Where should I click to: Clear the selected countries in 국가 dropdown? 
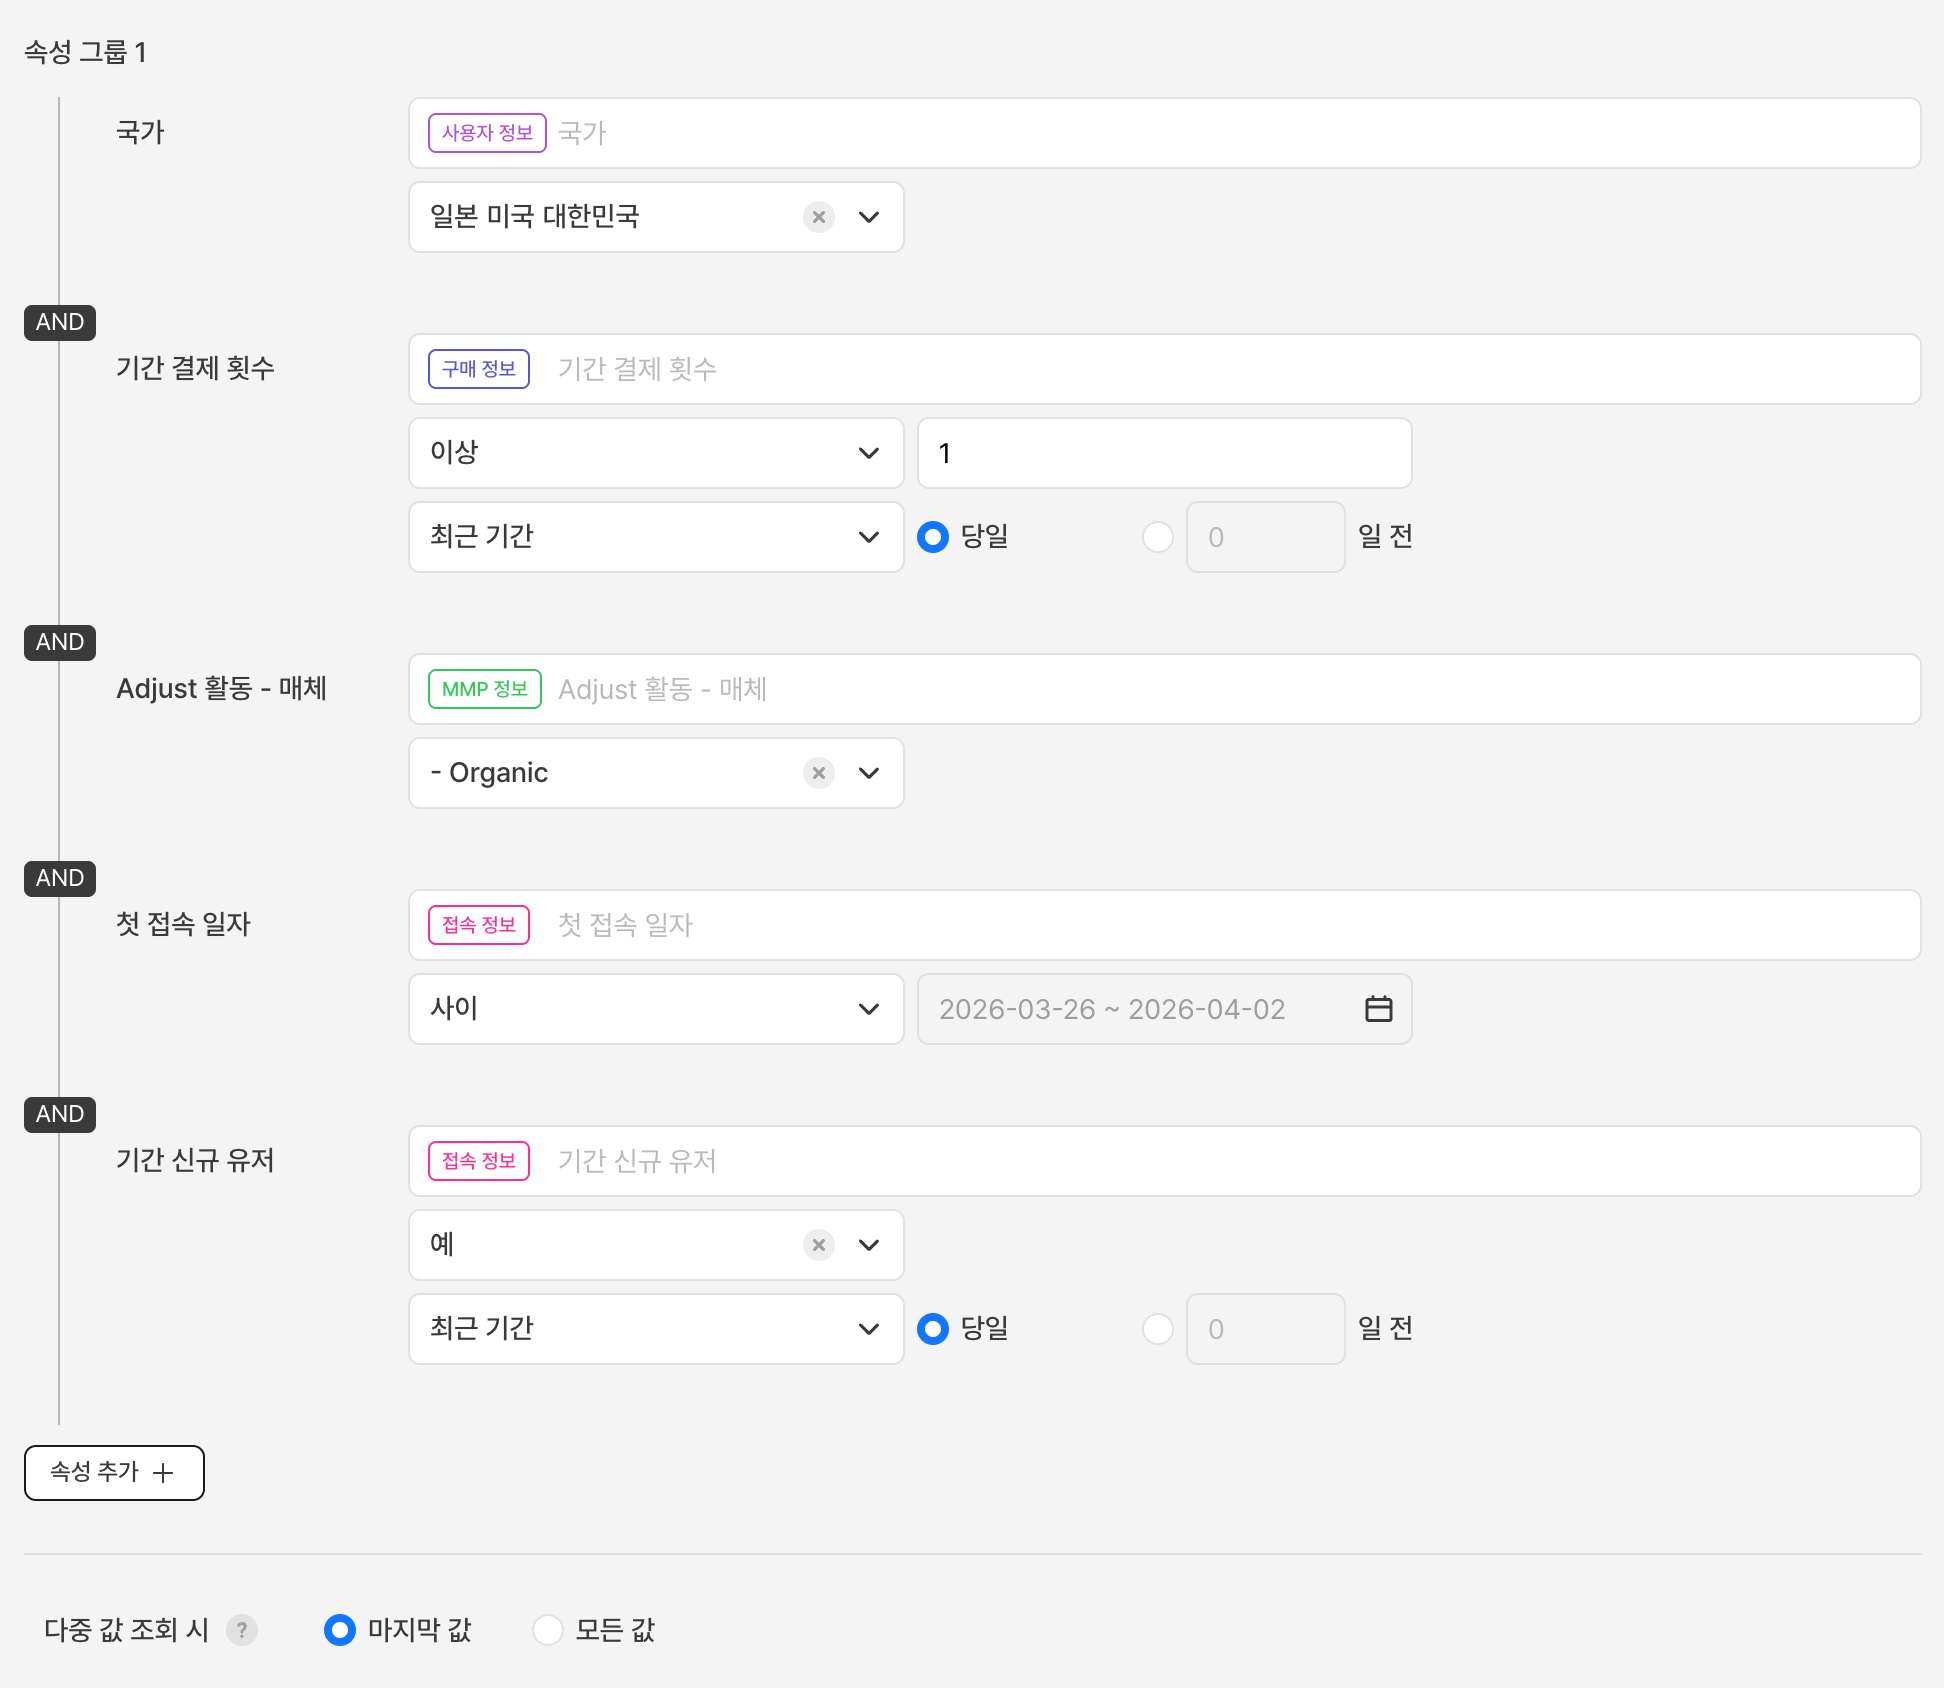coord(819,217)
